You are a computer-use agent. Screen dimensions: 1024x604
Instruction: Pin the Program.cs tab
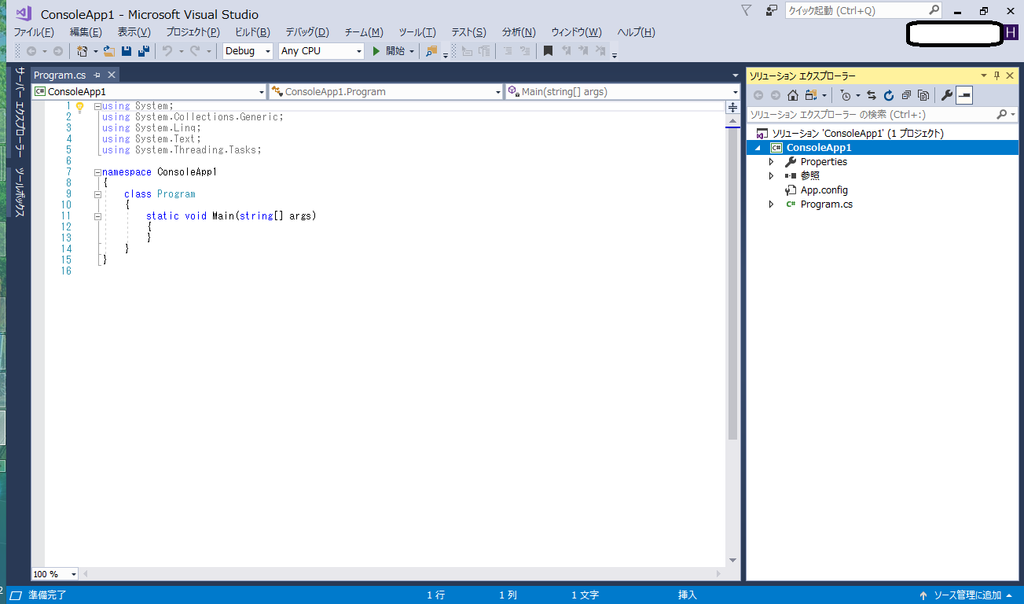click(97, 75)
